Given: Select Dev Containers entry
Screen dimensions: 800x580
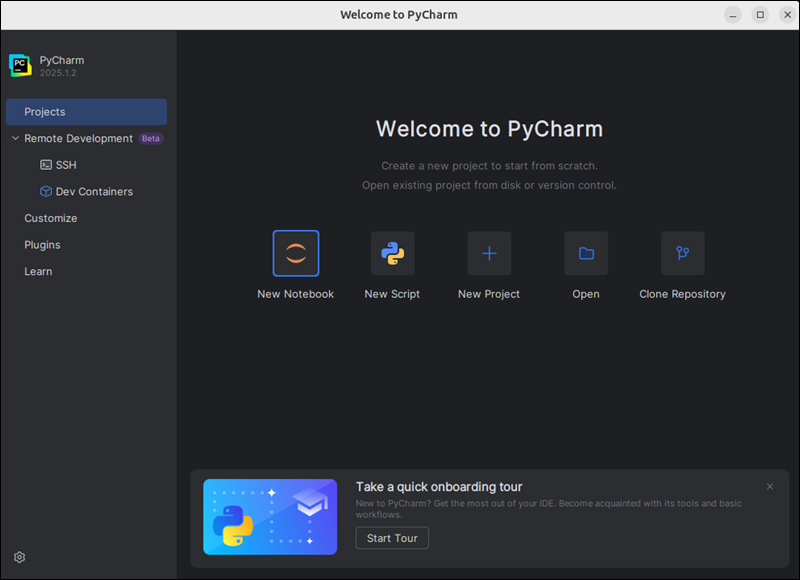Looking at the screenshot, I should (x=94, y=191).
